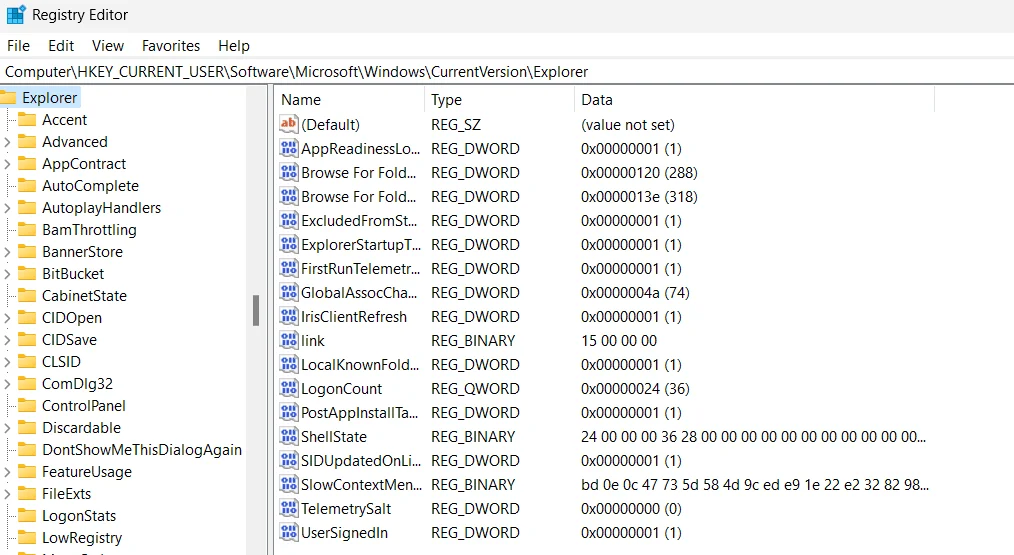The image size is (1014, 555).
Task: Click the BamThrottling folder icon
Action: [27, 230]
